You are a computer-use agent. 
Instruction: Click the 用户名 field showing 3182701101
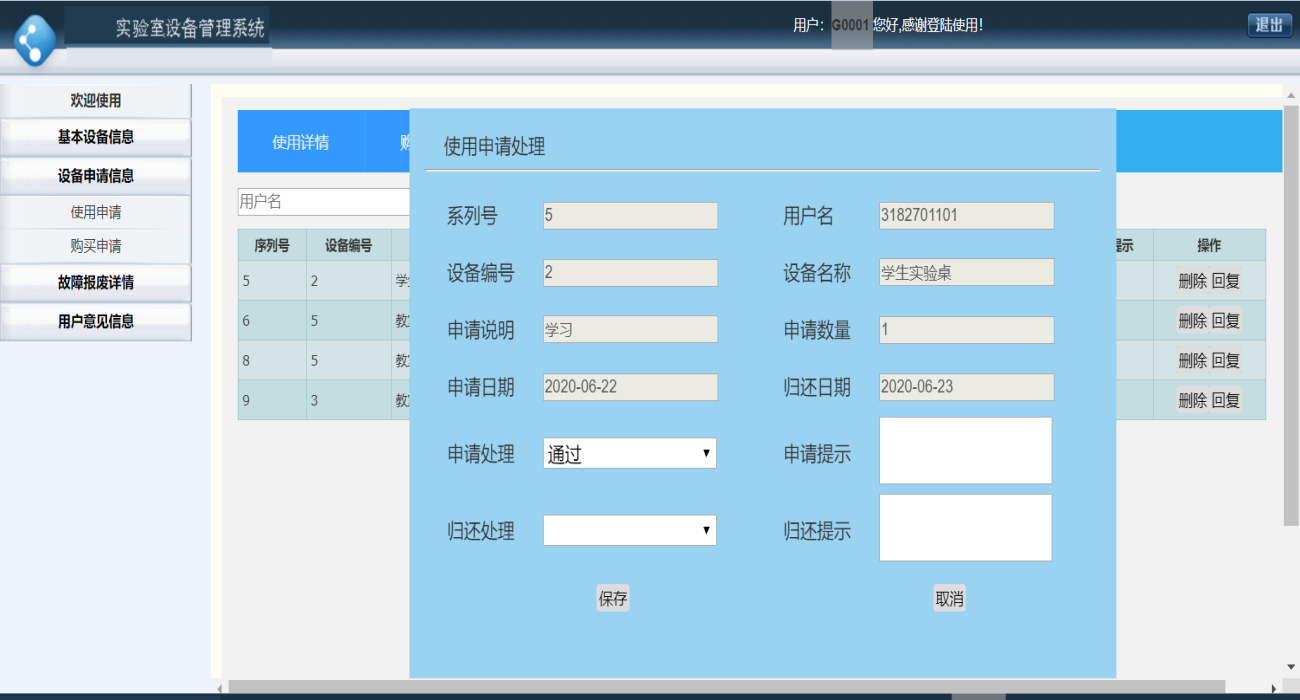pyautogui.click(x=966, y=215)
